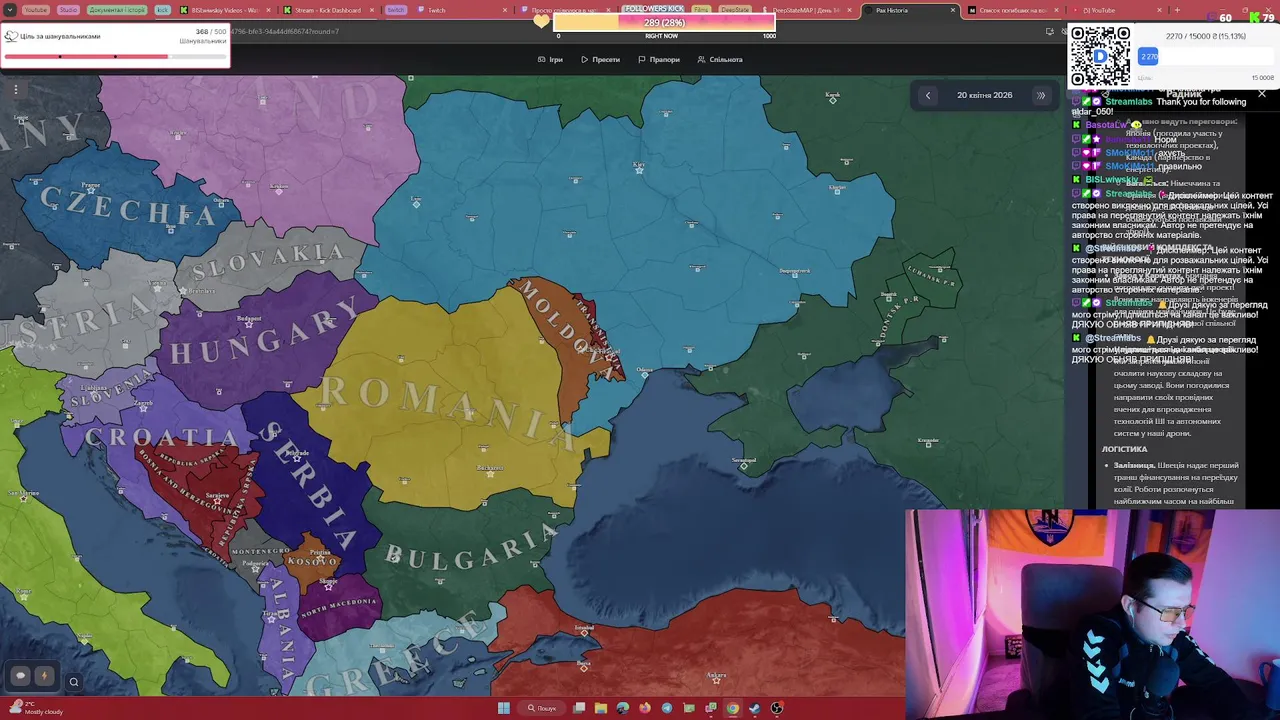Open Steam from the taskbar

click(755, 708)
